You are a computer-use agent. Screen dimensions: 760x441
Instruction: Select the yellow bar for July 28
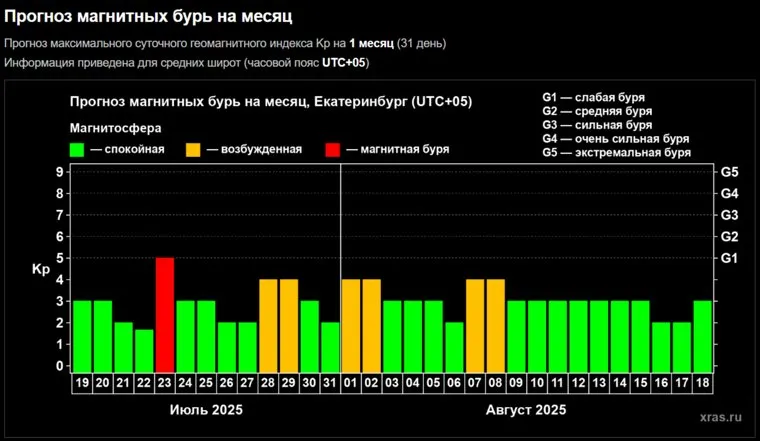point(268,324)
